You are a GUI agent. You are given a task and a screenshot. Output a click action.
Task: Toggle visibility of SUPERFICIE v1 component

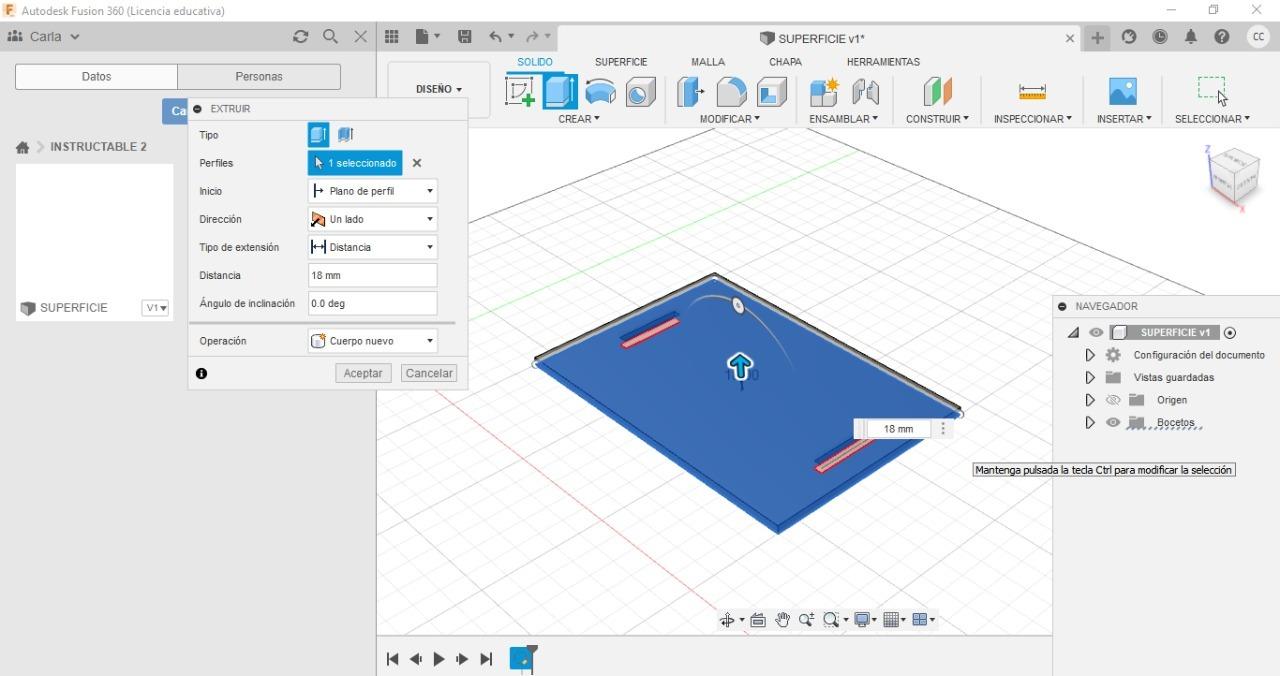[1096, 333]
